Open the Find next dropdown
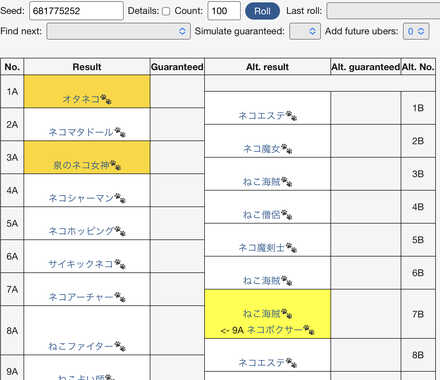The width and height of the screenshot is (440, 380). point(118,31)
